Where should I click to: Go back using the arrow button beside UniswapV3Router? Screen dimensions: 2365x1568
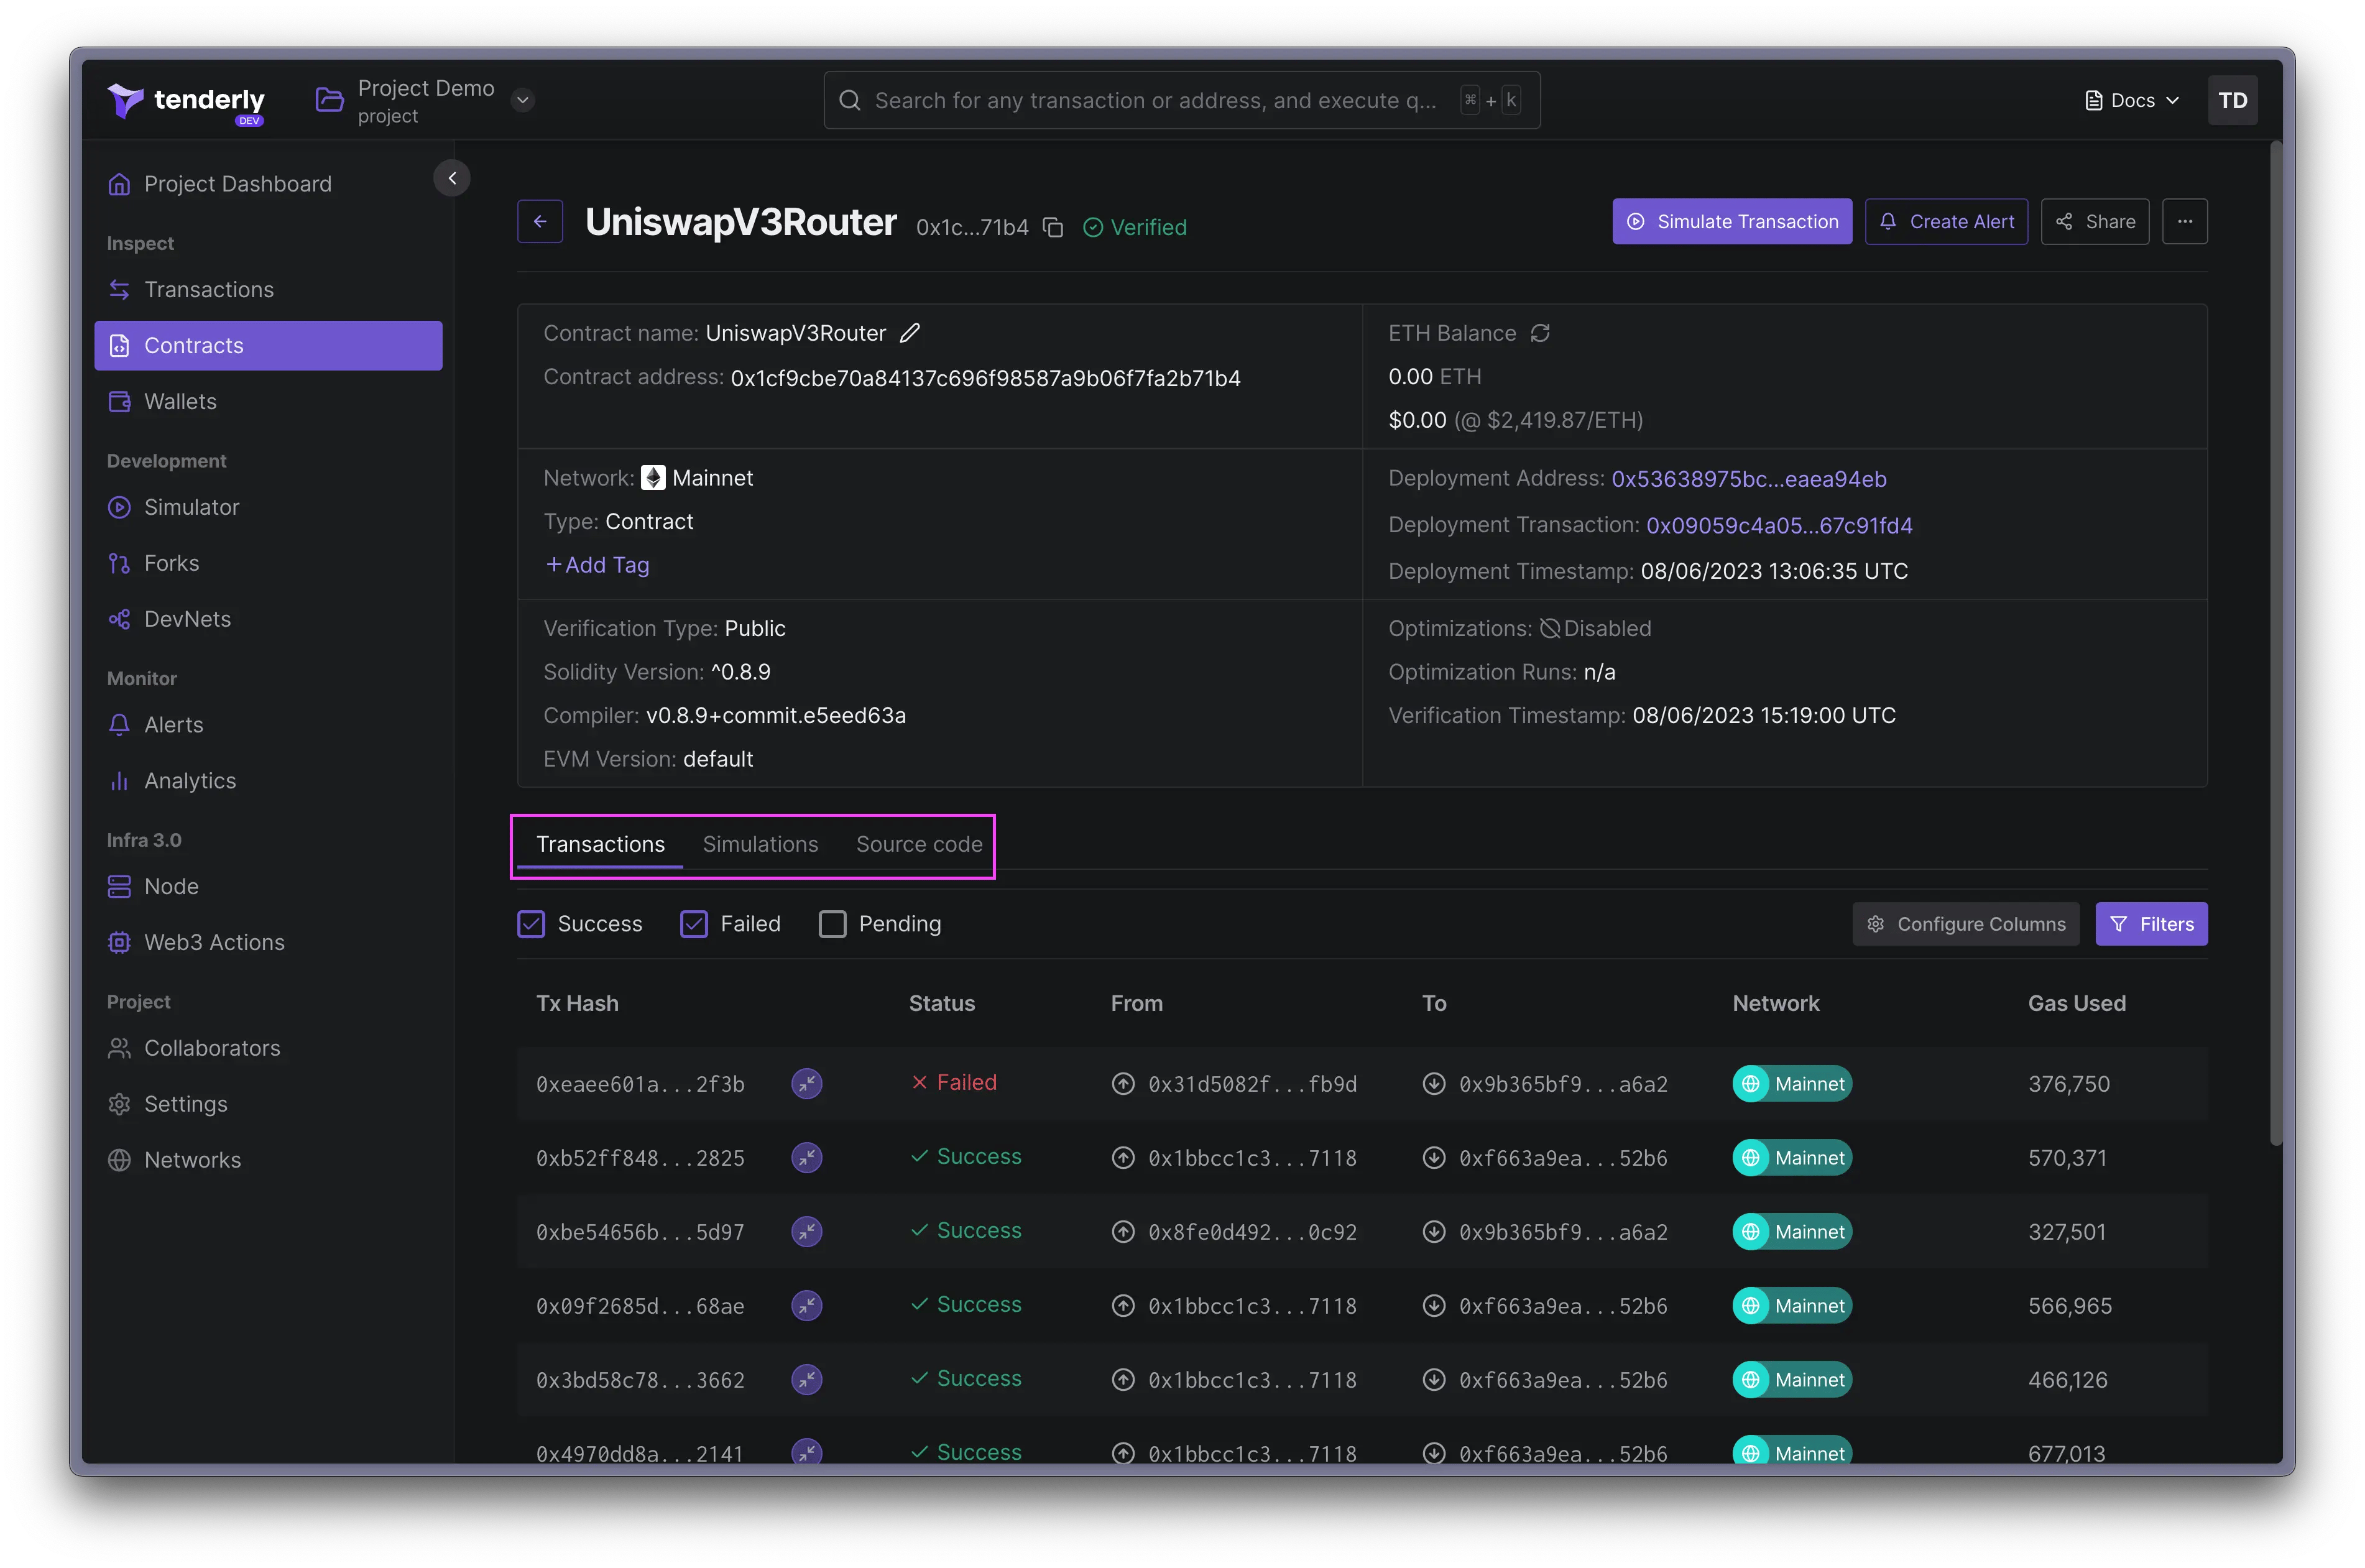[x=540, y=222]
